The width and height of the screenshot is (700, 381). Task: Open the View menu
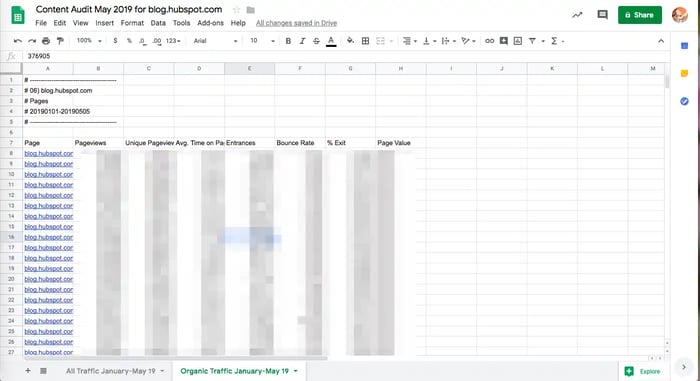81,23
